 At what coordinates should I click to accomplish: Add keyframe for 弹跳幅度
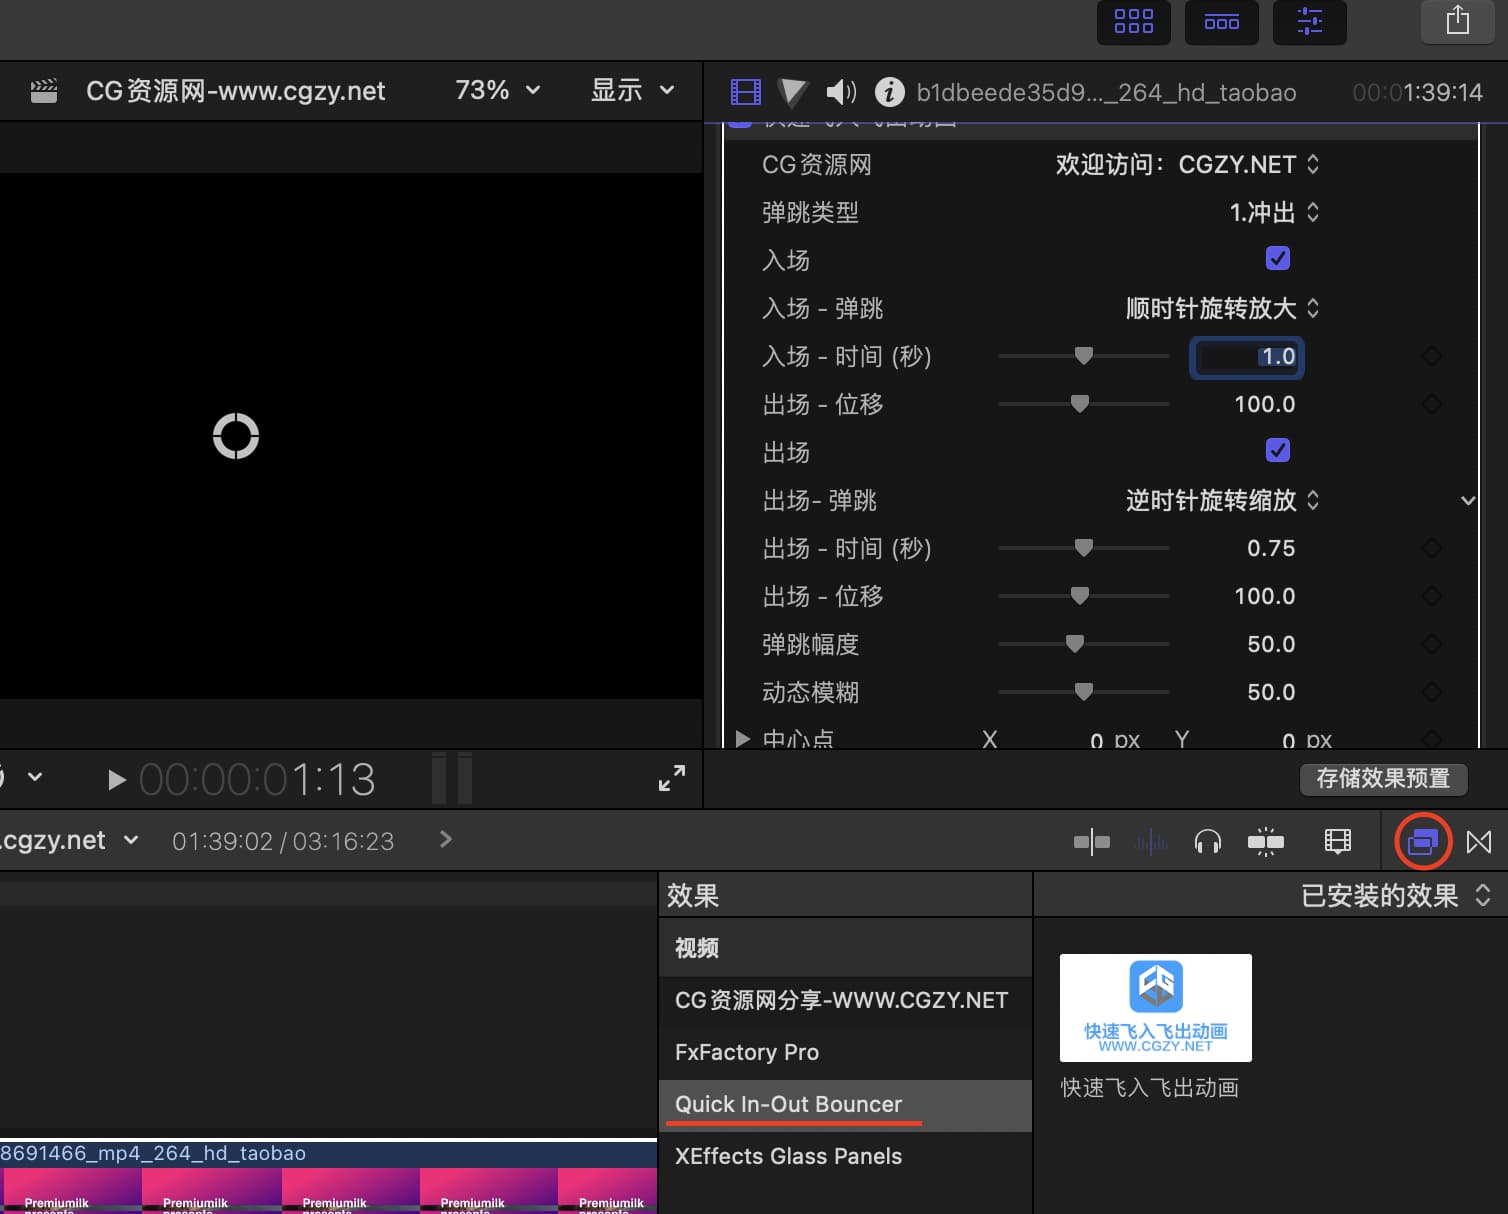pyautogui.click(x=1432, y=644)
